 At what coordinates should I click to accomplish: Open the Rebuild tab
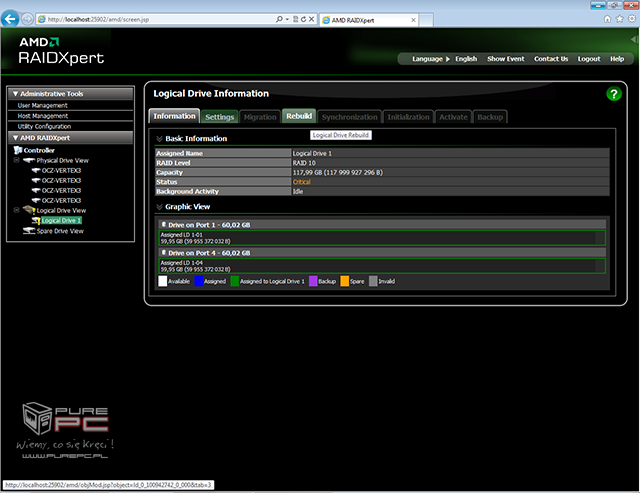299,116
